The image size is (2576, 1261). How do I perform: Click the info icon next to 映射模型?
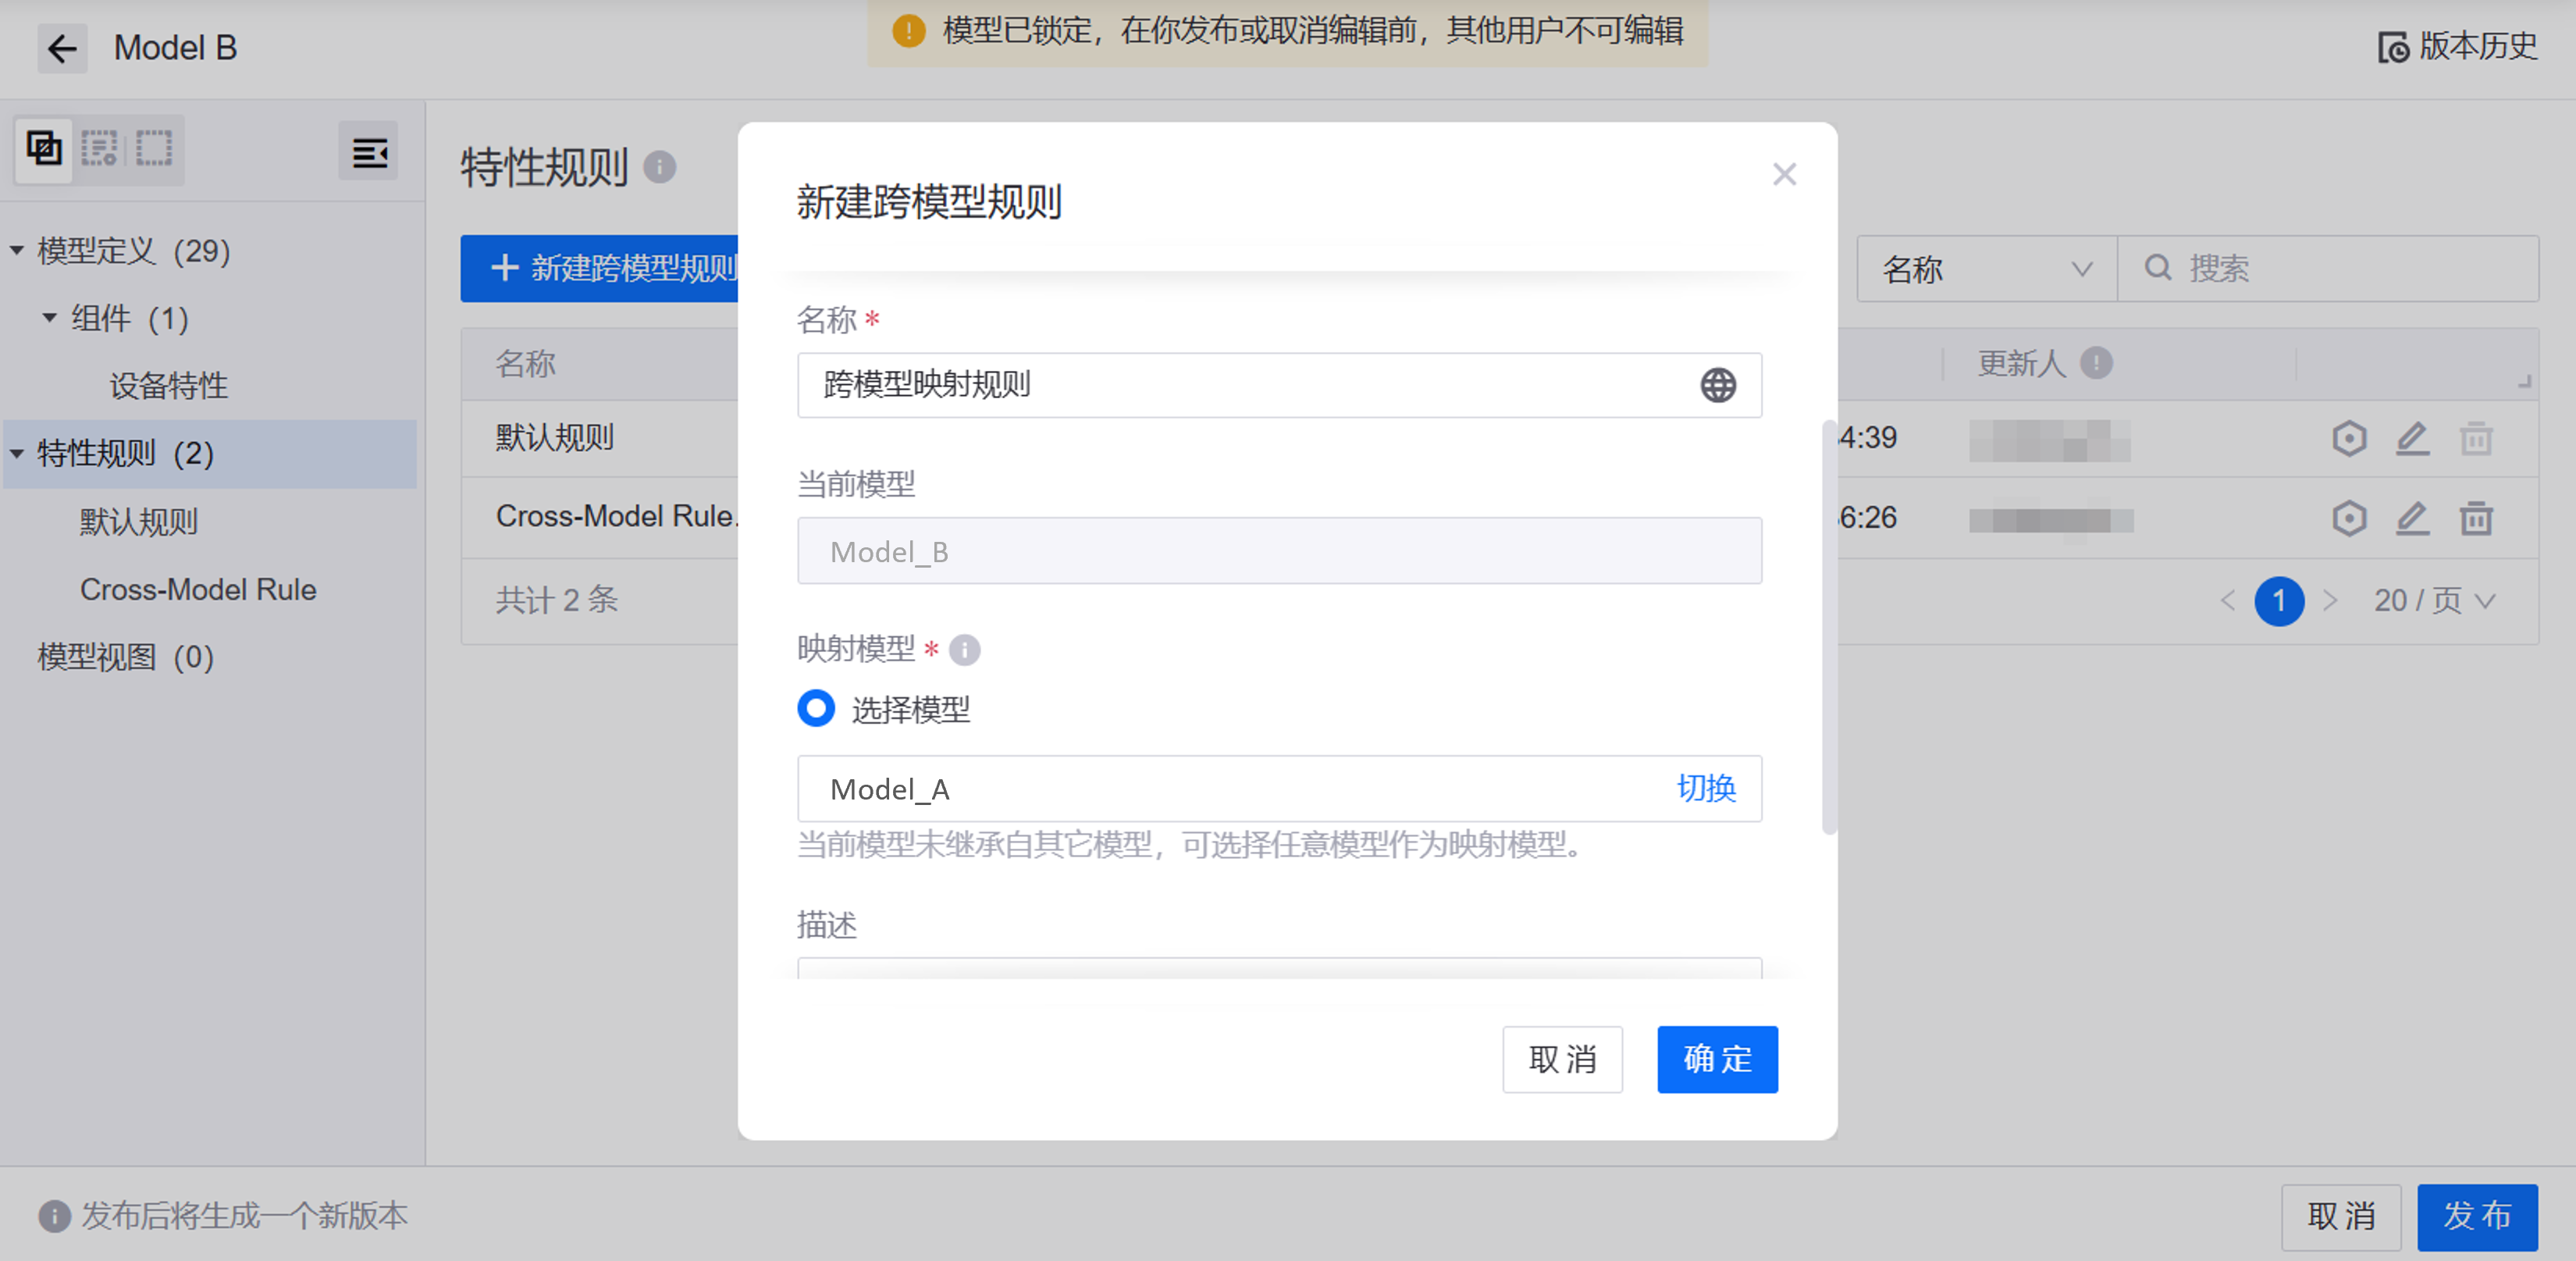click(x=964, y=650)
